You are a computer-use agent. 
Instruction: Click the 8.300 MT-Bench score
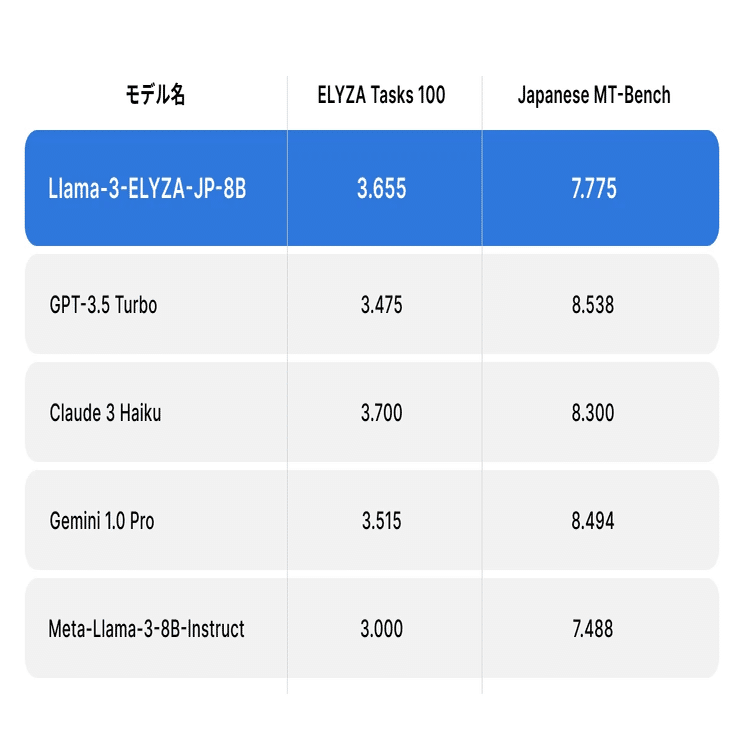pos(593,413)
